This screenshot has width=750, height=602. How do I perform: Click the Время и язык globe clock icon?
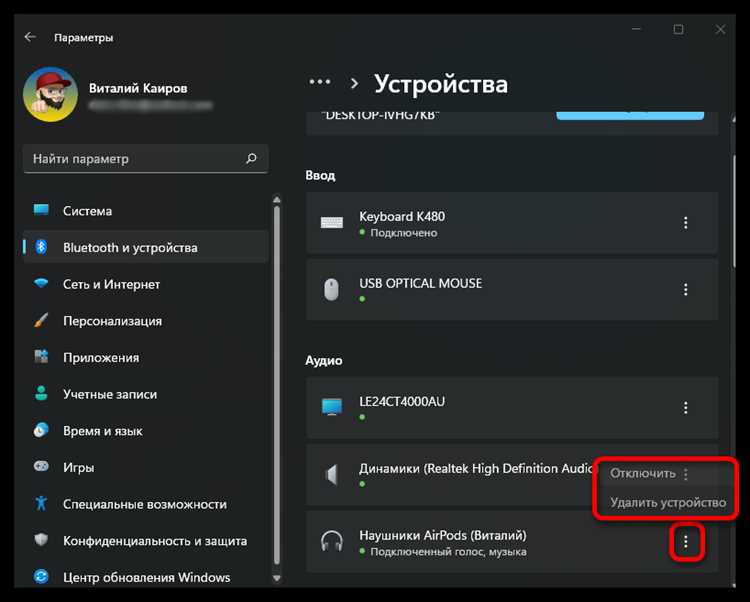tap(41, 430)
